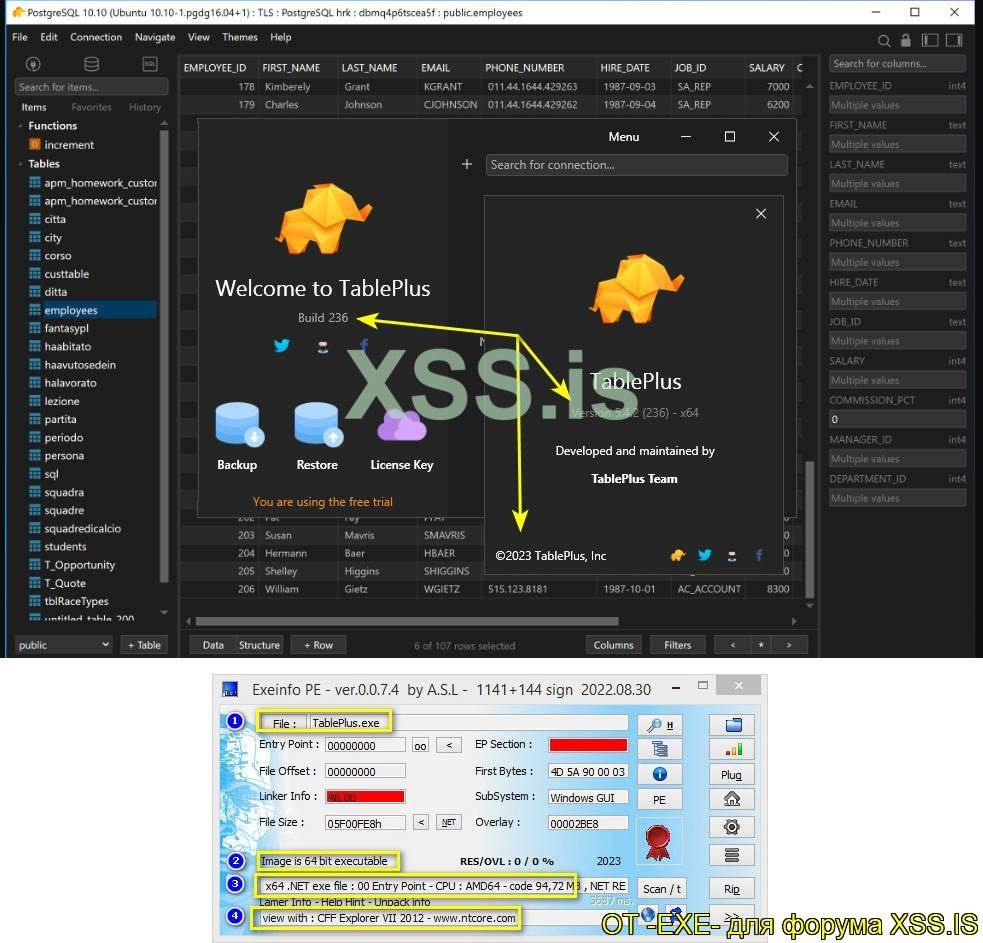Switch to the Structure tab in the bottom bar

point(259,645)
